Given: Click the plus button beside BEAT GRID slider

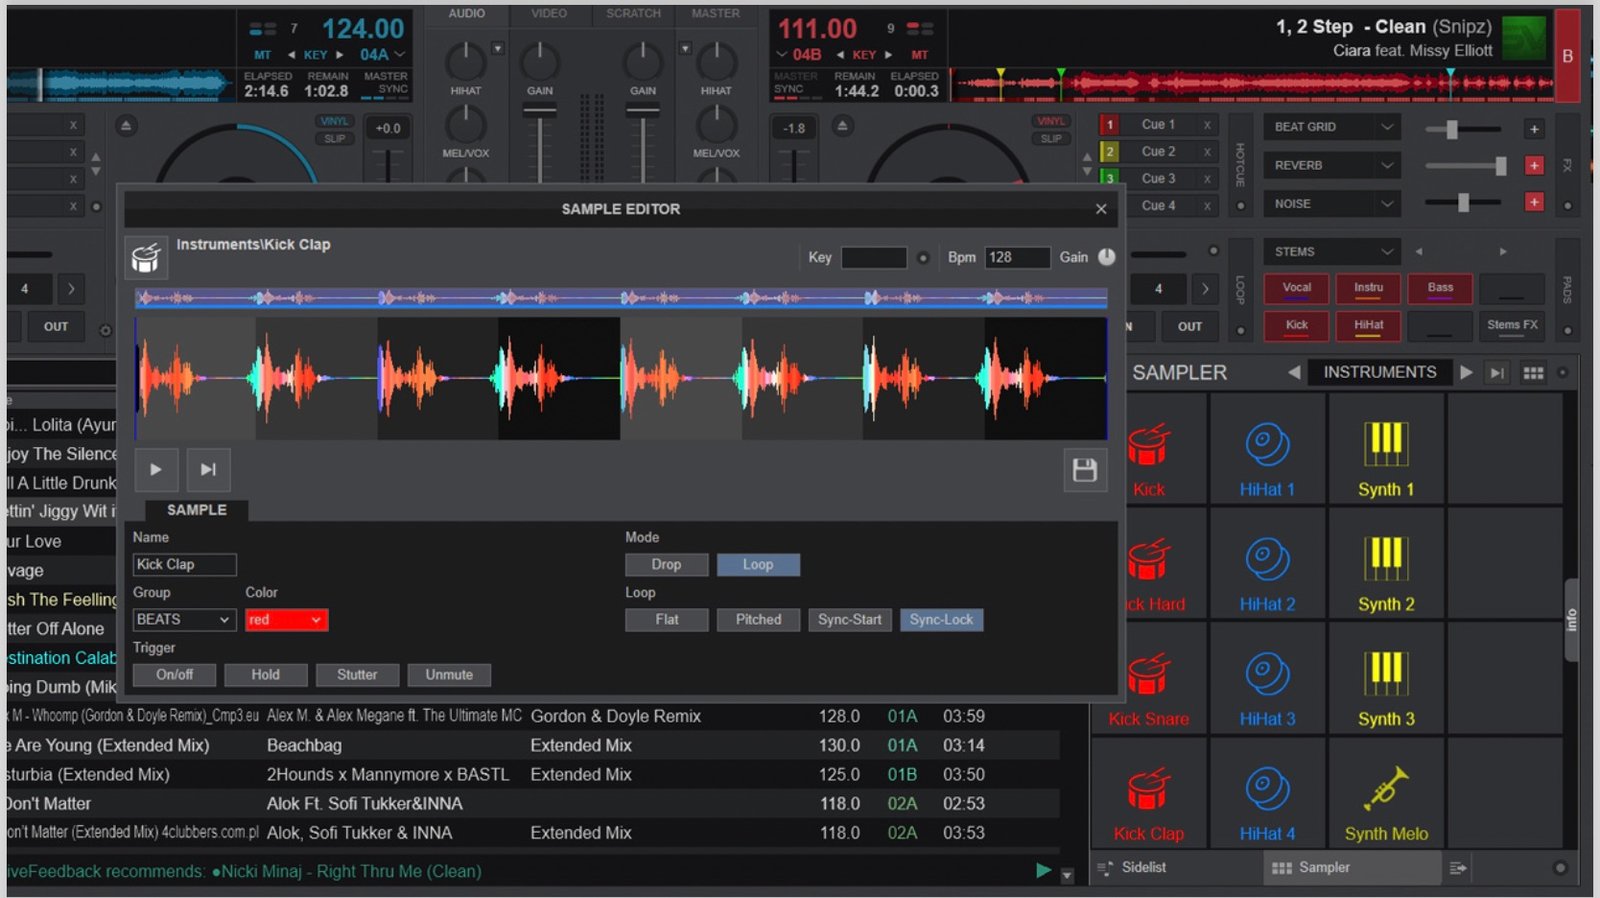Looking at the screenshot, I should (1534, 128).
